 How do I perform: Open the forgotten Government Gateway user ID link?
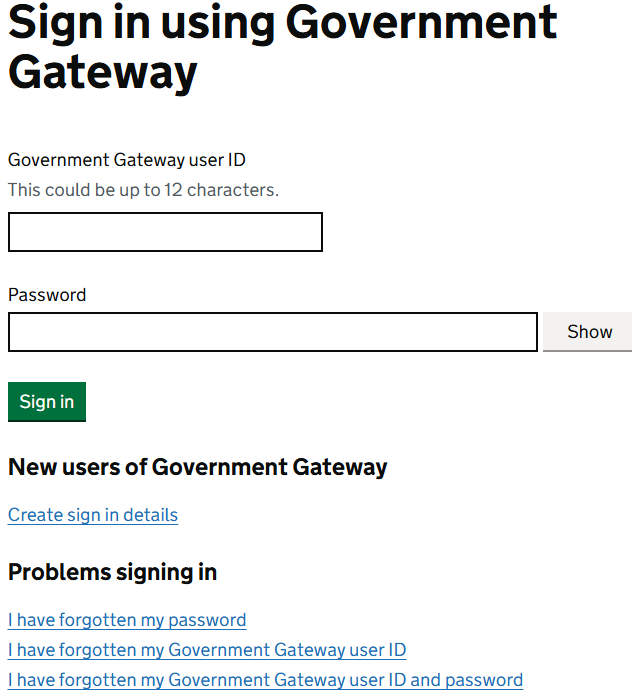(x=207, y=650)
